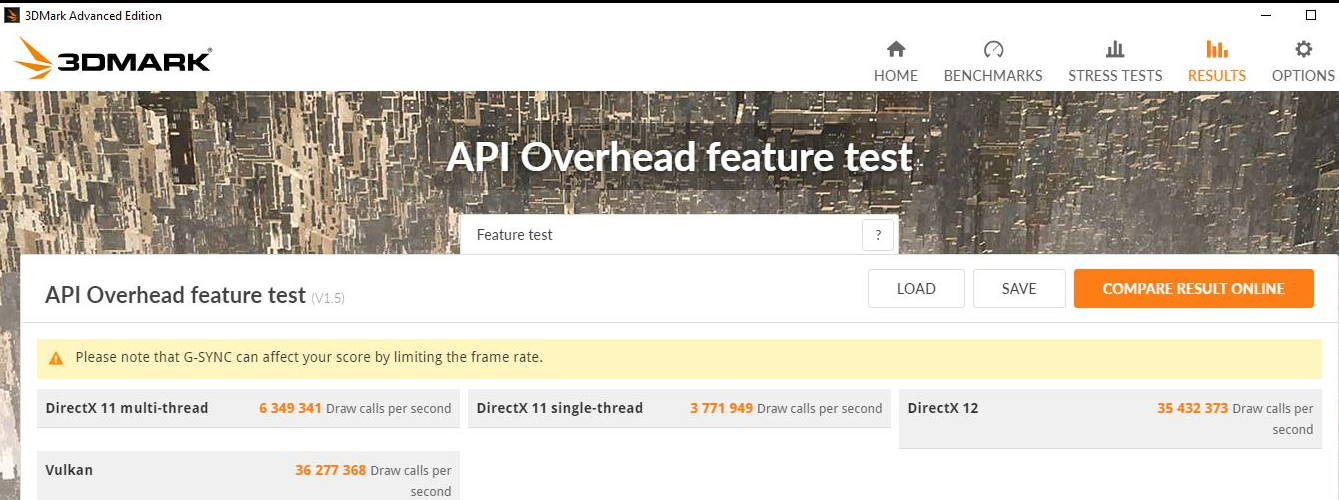Screen dimensions: 1339x500
Task: Click the Feature test label
Action: 514,235
